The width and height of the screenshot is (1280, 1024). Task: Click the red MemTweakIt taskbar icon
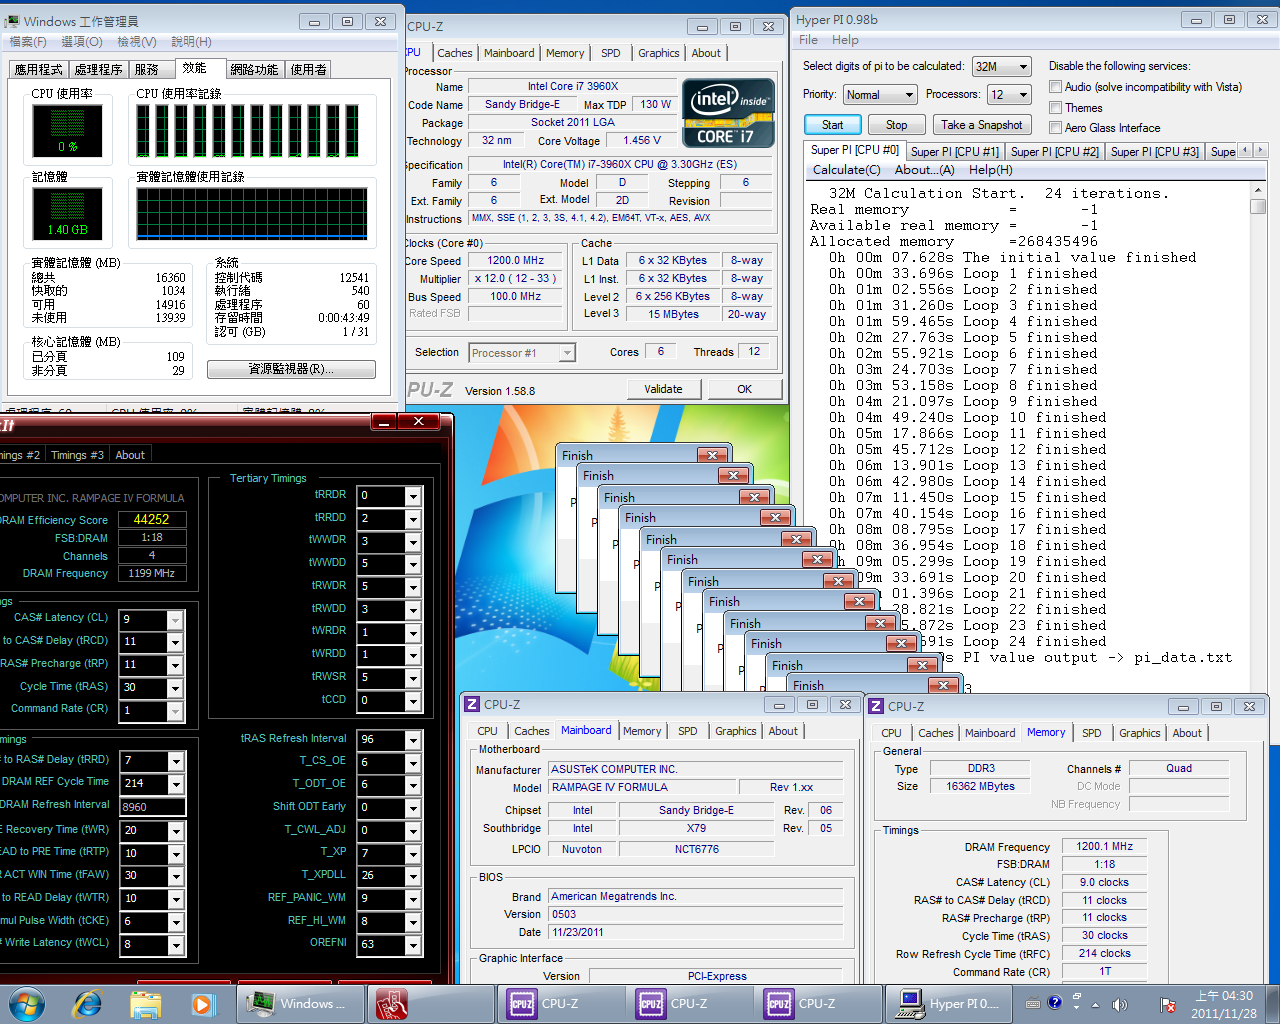pyautogui.click(x=391, y=1003)
